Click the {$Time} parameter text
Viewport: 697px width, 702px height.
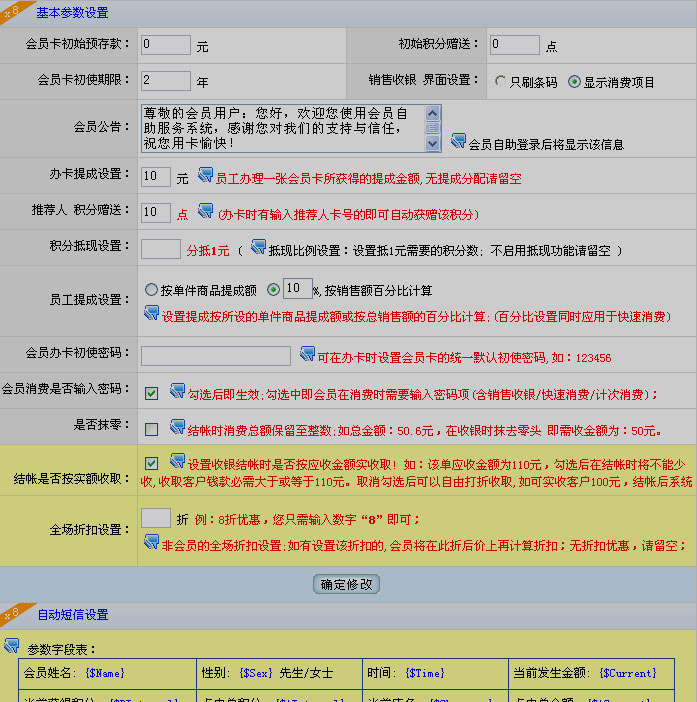tap(425, 673)
